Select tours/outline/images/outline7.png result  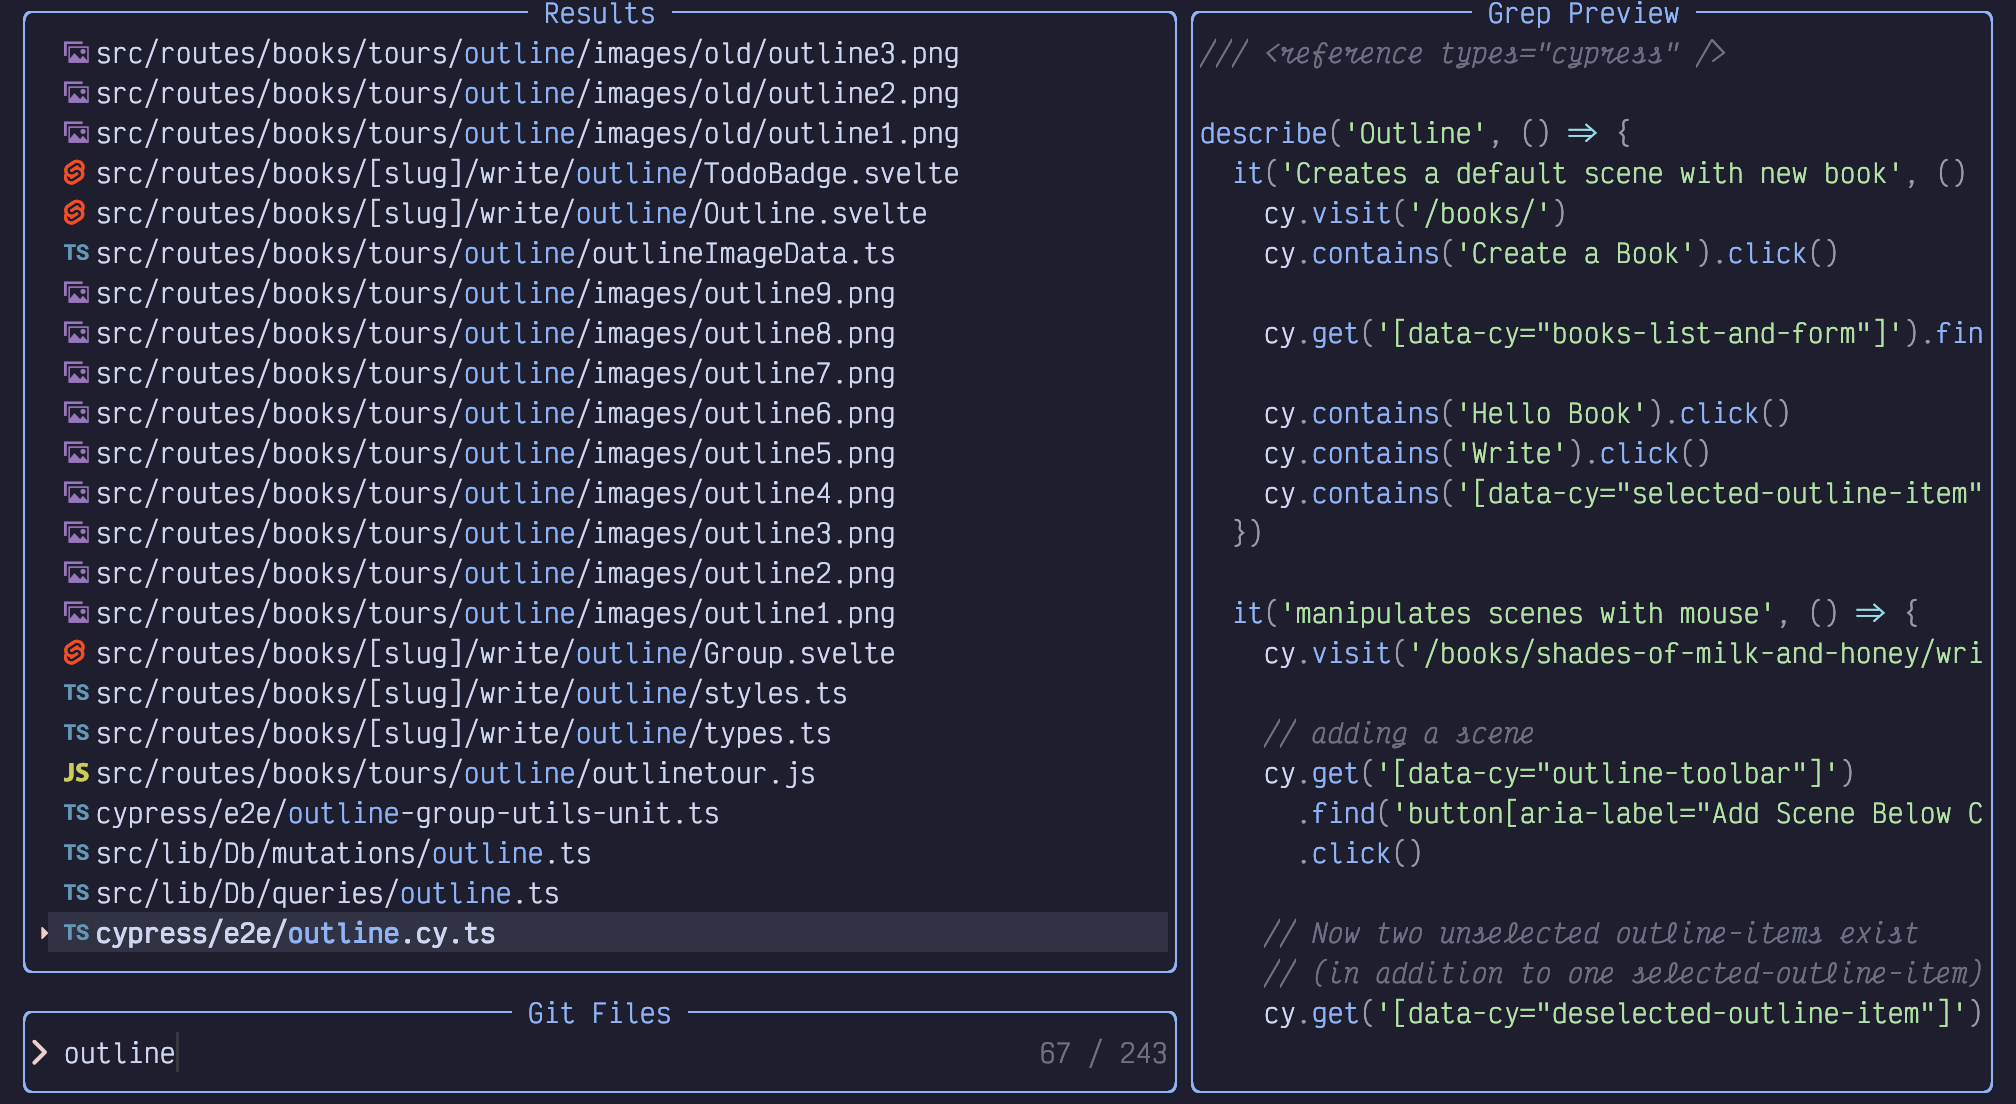[495, 373]
